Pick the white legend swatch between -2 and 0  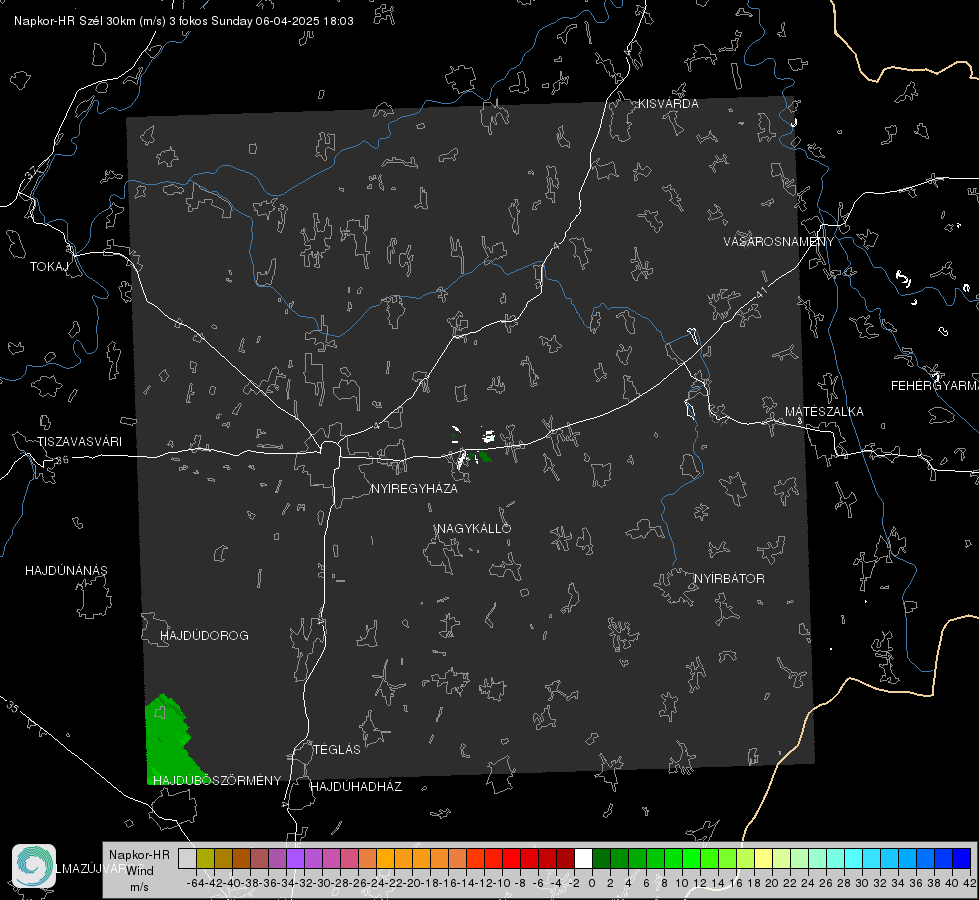(583, 858)
